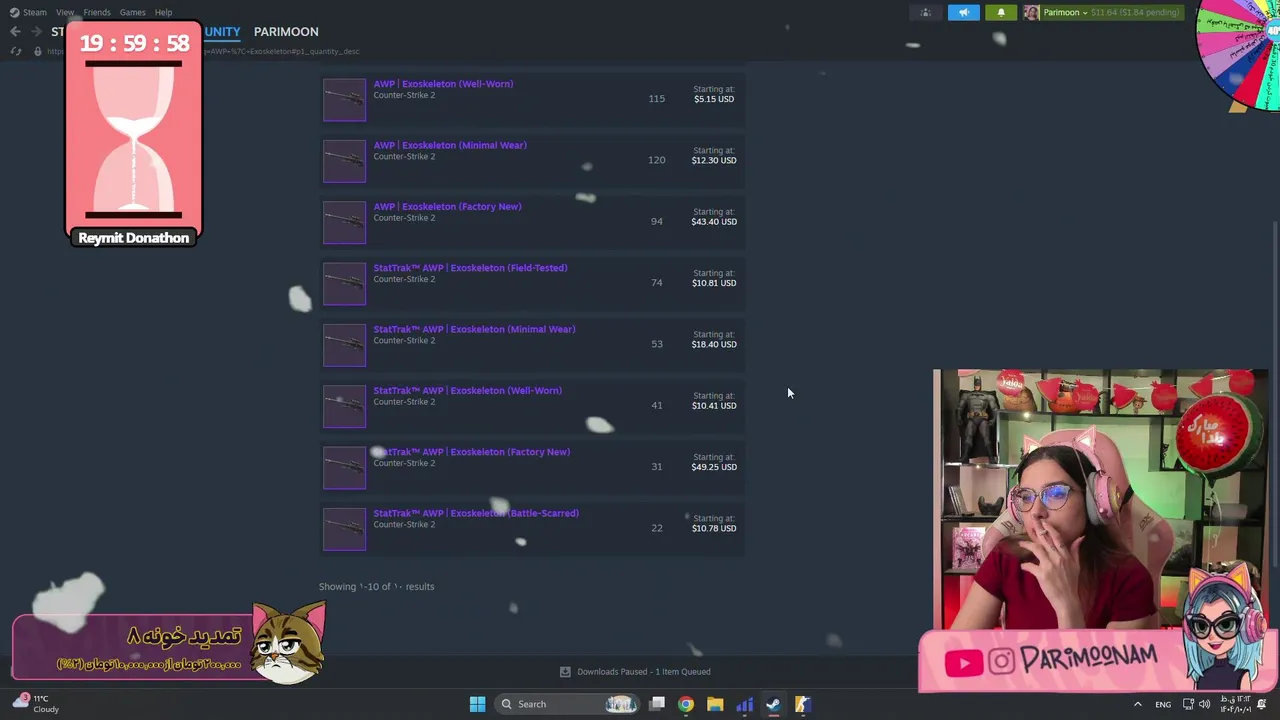1280x720 pixels.
Task: Open the View menu
Action: tap(65, 12)
